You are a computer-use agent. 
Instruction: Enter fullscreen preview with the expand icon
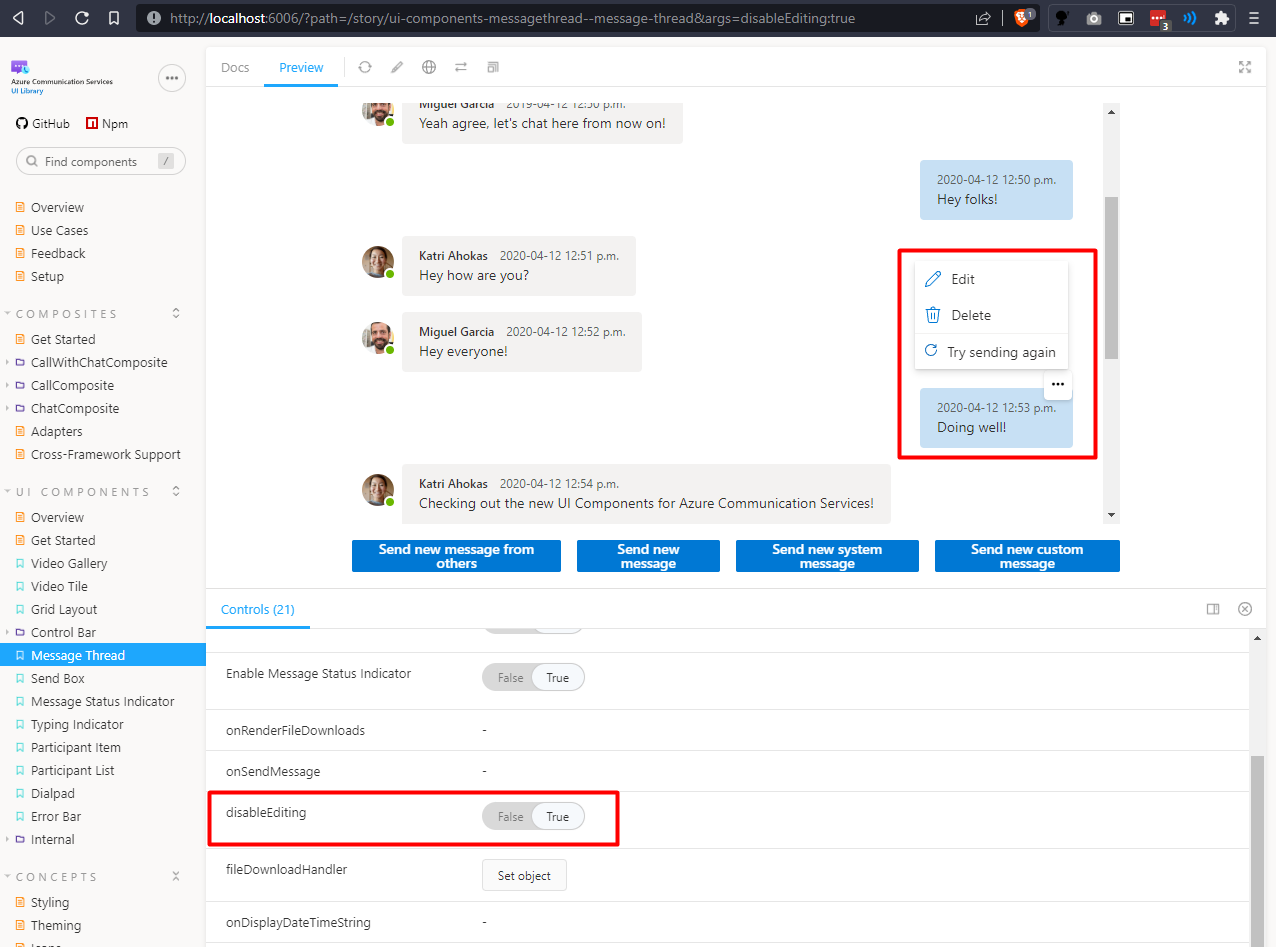tap(1244, 67)
